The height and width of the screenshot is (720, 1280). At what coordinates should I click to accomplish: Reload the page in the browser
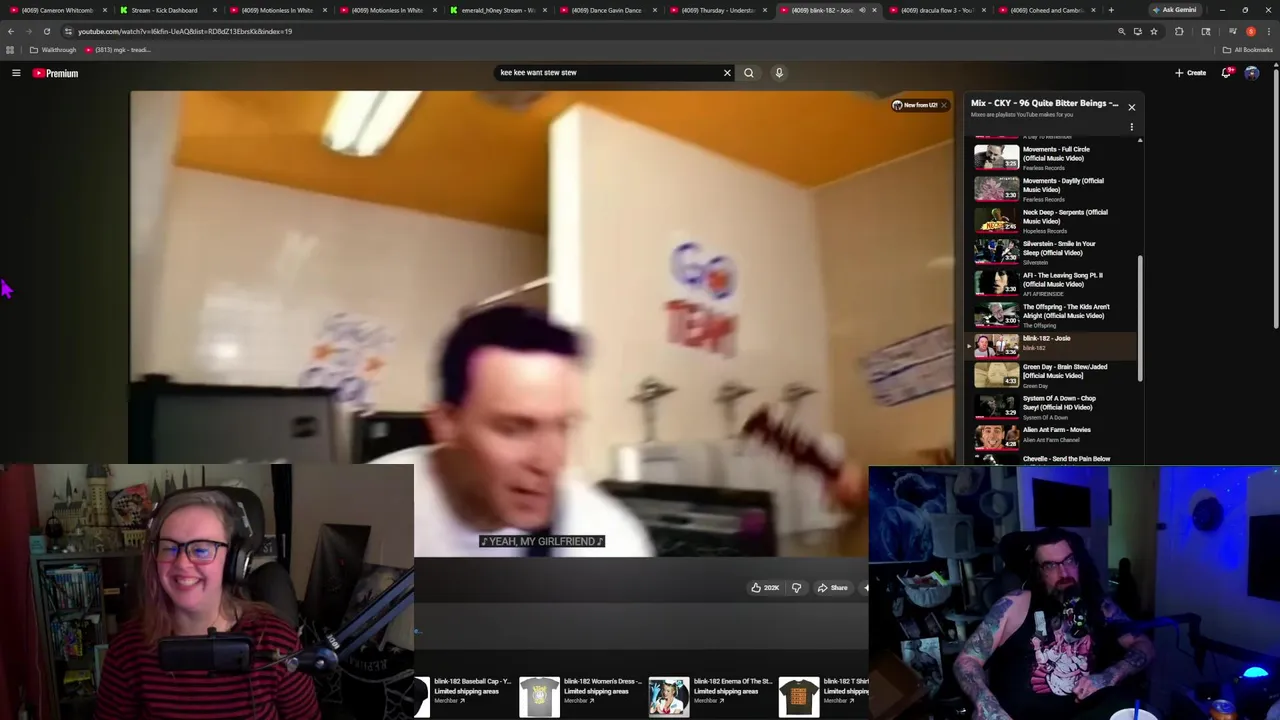click(x=46, y=31)
